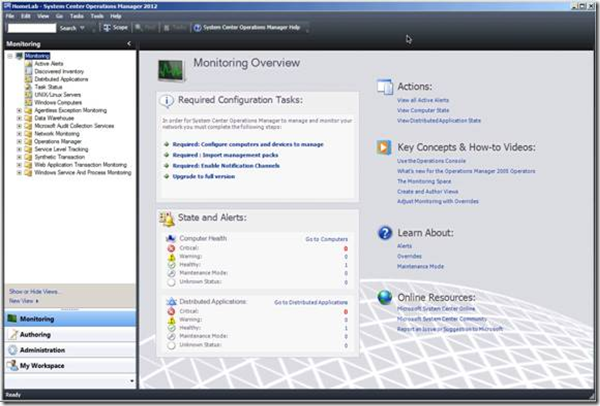Screen dimensions: 600x406
Task: Select Task Status tree item
Action: (x=48, y=87)
